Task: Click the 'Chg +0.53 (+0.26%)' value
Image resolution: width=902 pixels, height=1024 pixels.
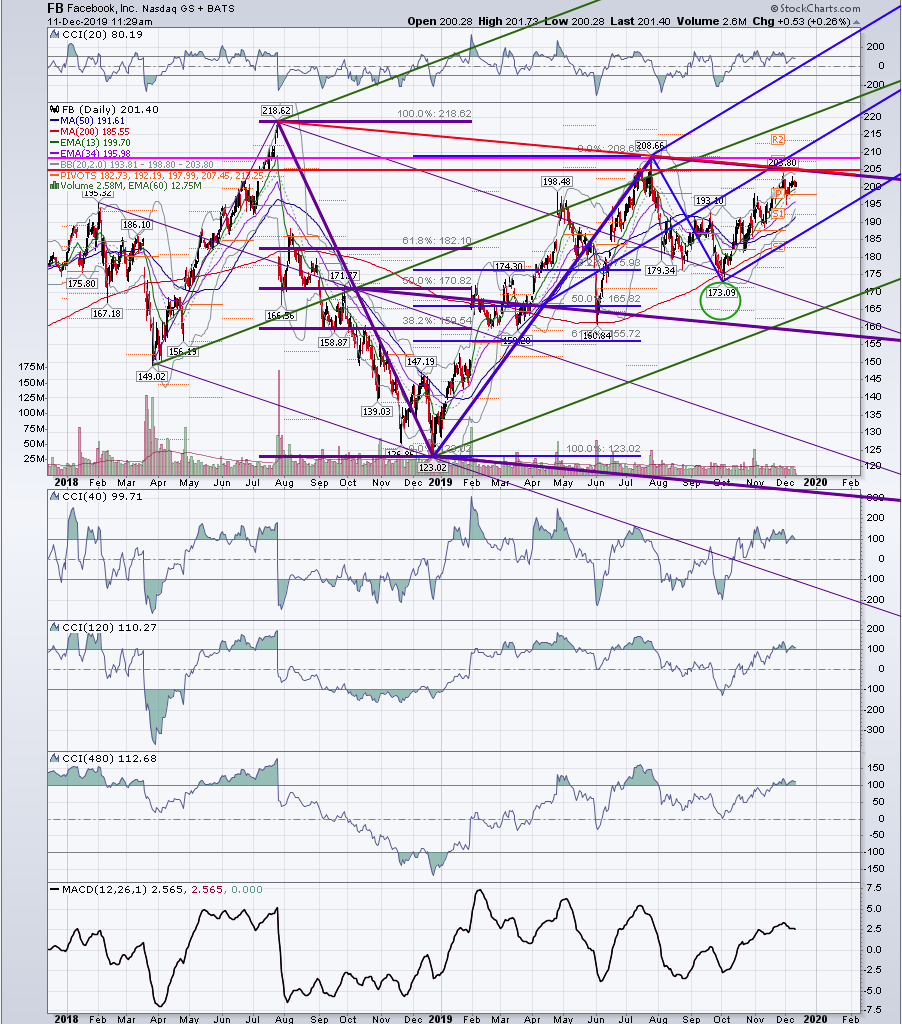Action: [x=801, y=22]
